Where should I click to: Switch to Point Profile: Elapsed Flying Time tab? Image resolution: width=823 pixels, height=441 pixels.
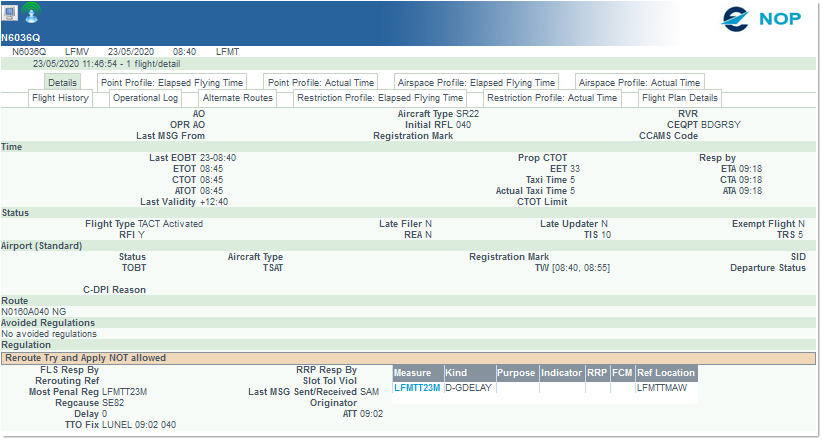pos(172,82)
